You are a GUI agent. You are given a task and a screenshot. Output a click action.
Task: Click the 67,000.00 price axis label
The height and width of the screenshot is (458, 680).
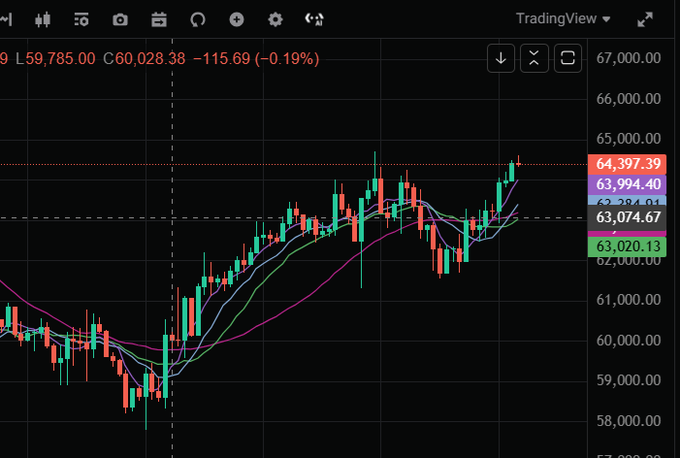coord(628,58)
